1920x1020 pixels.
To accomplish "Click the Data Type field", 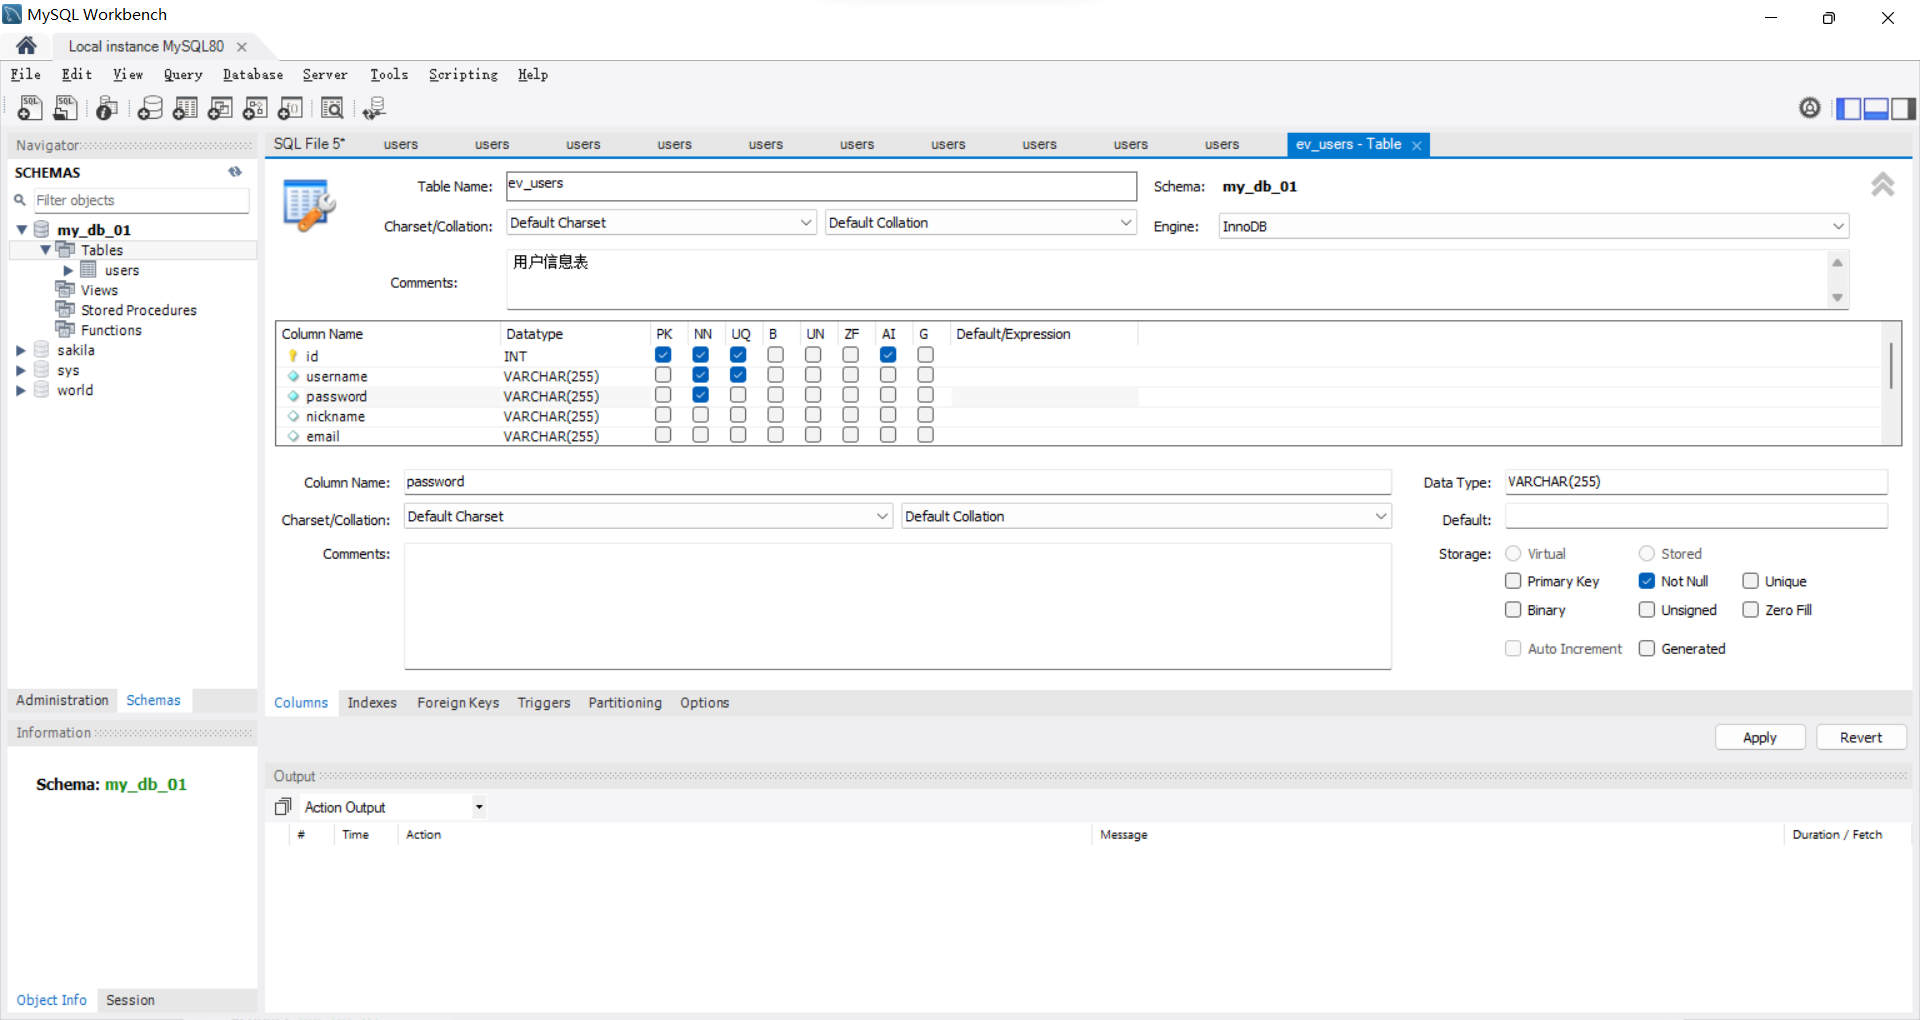I will [1696, 482].
